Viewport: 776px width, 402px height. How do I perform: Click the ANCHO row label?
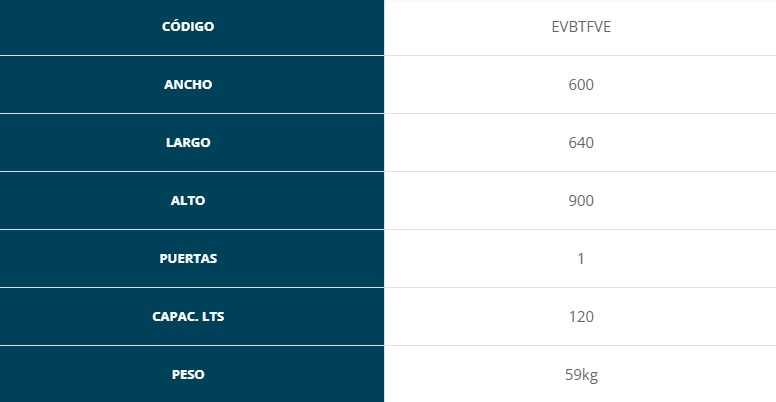[x=188, y=85]
